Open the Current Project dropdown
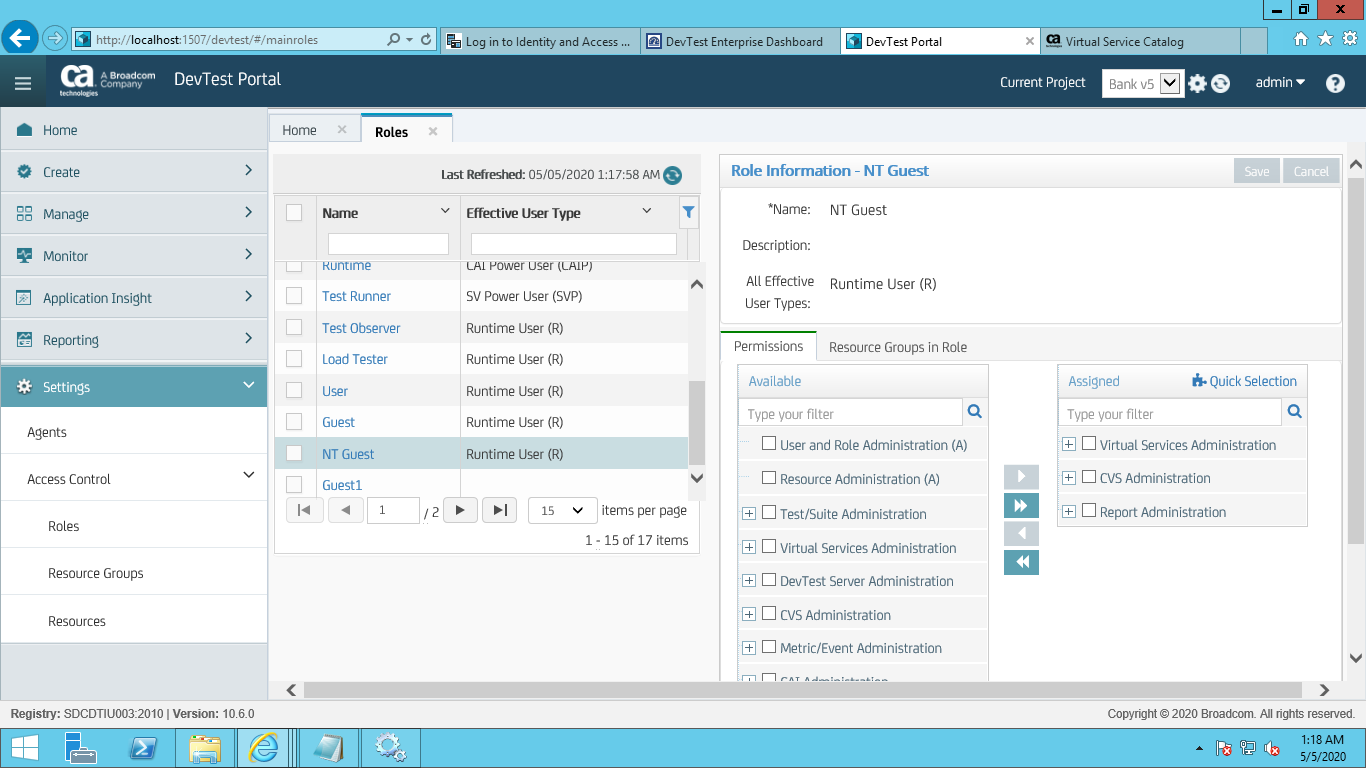Image resolution: width=1366 pixels, height=768 pixels. [x=1143, y=83]
